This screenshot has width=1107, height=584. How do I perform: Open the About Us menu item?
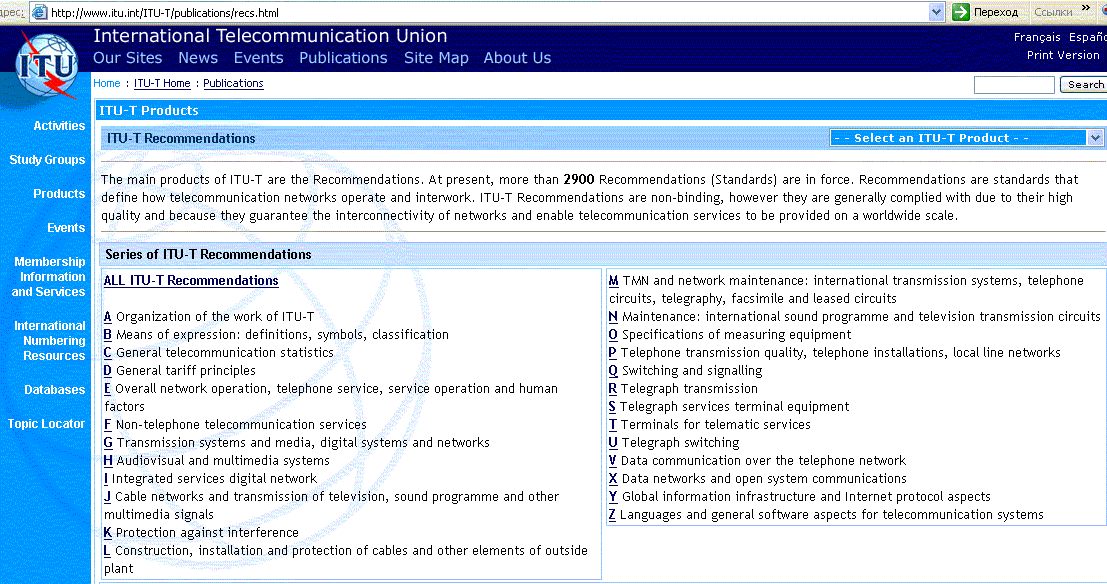pos(517,58)
